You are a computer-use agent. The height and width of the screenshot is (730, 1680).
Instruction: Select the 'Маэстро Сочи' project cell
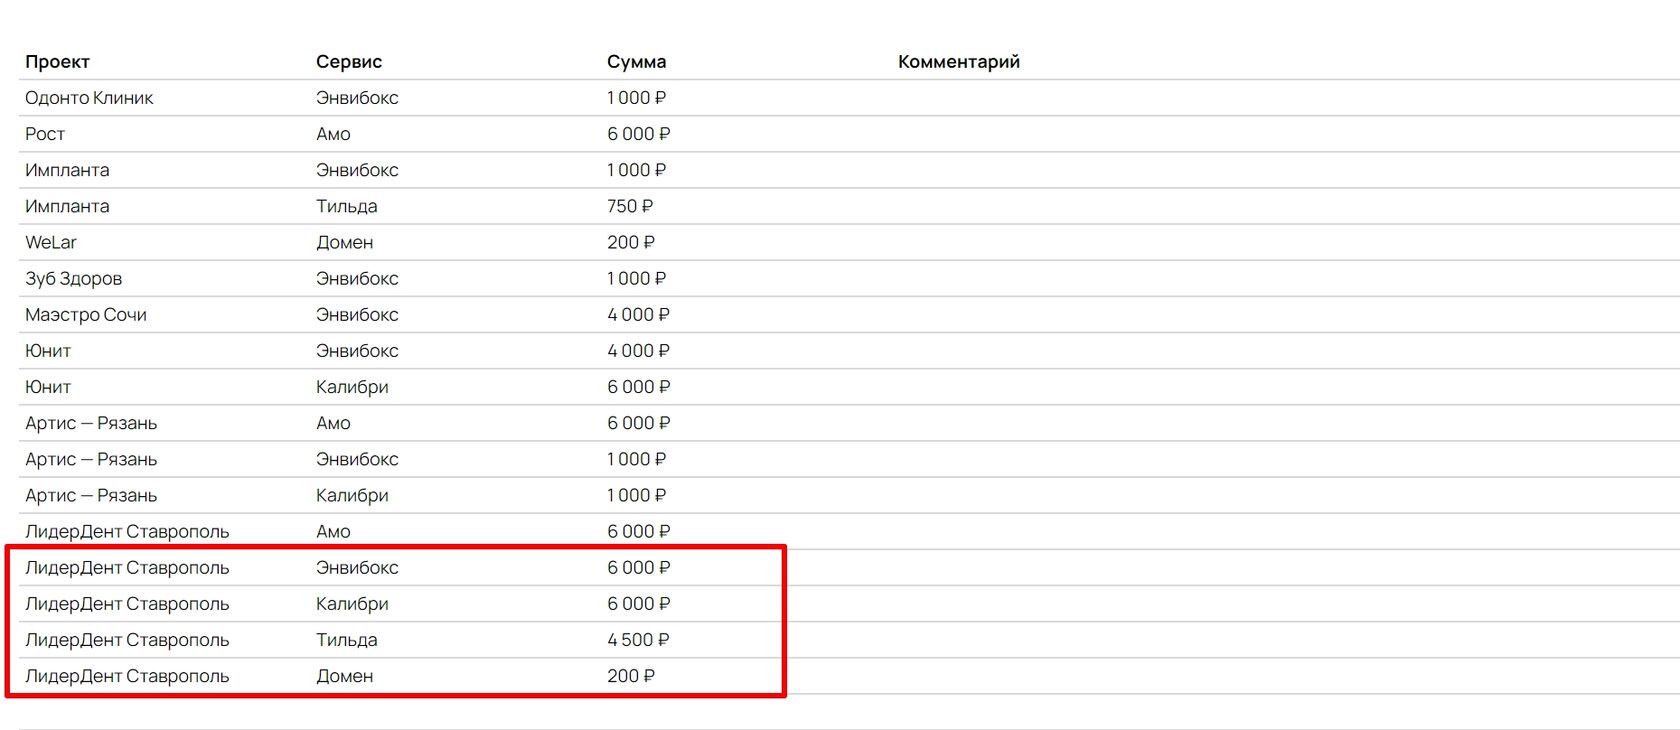click(x=86, y=315)
